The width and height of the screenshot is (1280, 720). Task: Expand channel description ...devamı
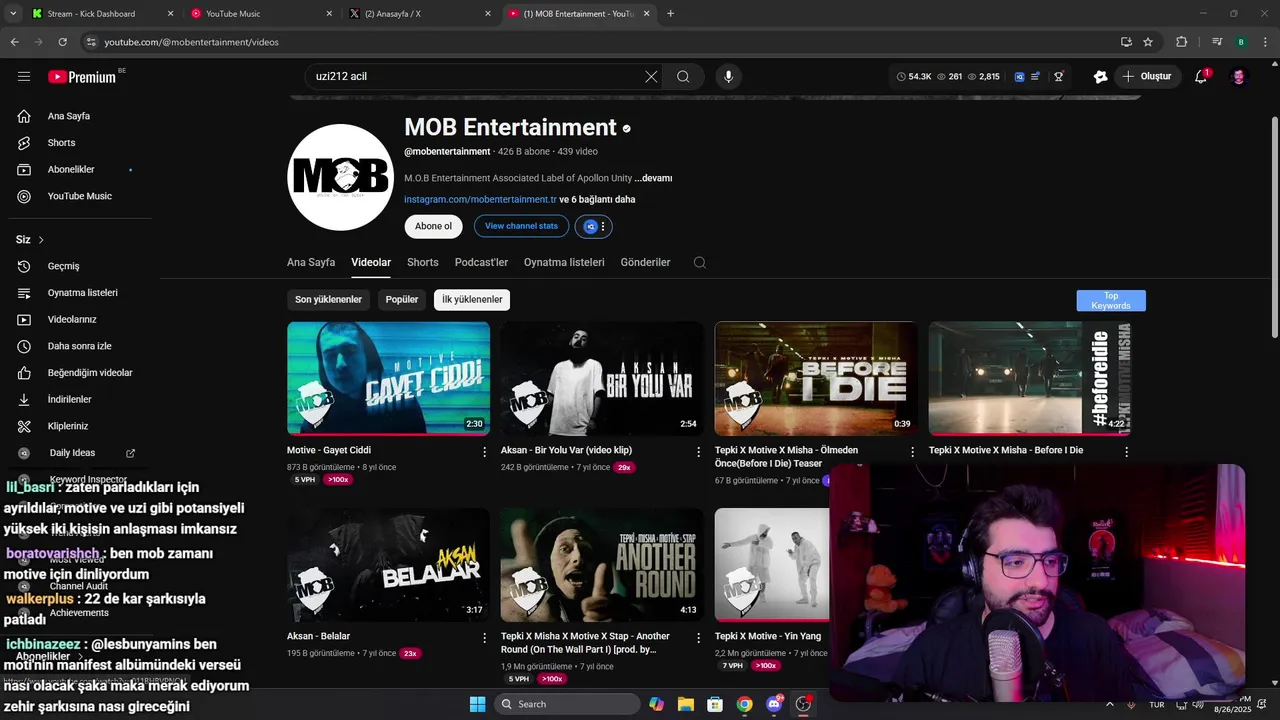(x=653, y=178)
